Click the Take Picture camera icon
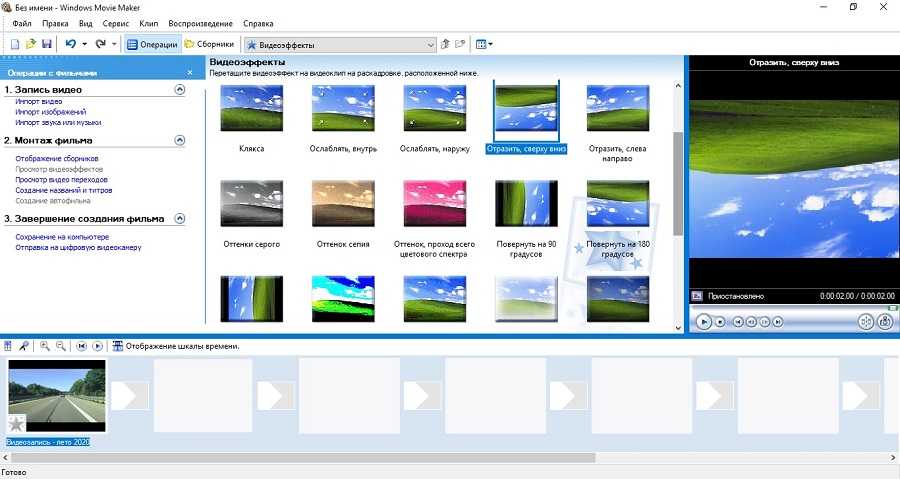This screenshot has width=900, height=479. pos(884,321)
